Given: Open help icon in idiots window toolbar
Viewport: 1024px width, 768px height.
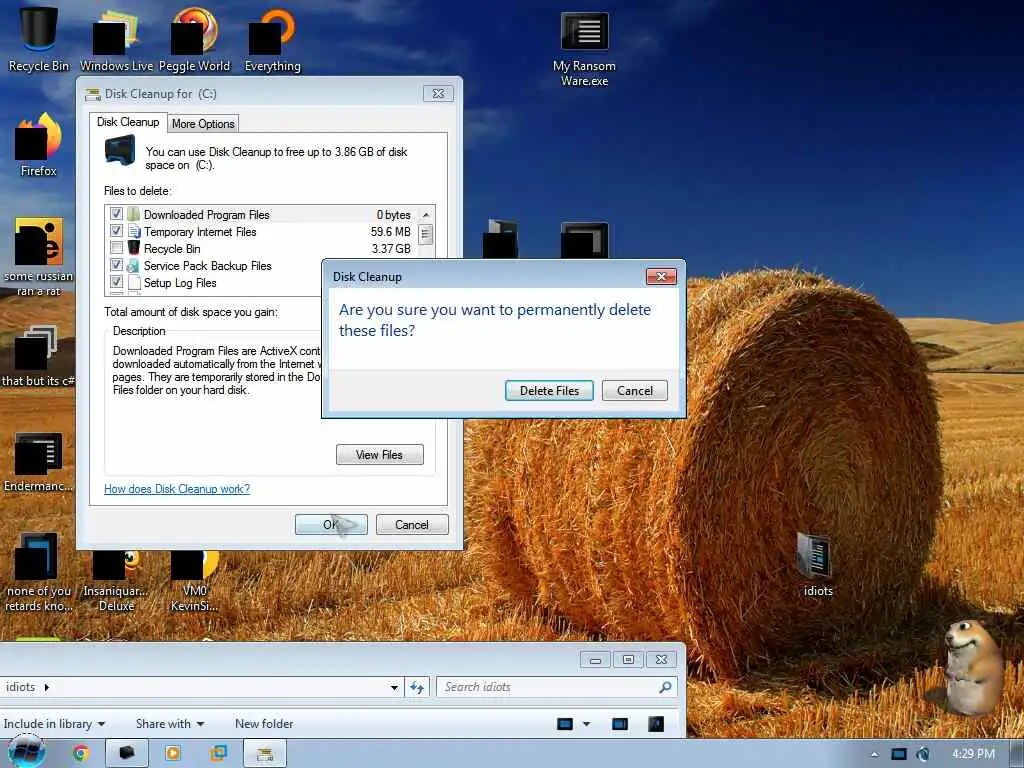Looking at the screenshot, I should pos(656,724).
